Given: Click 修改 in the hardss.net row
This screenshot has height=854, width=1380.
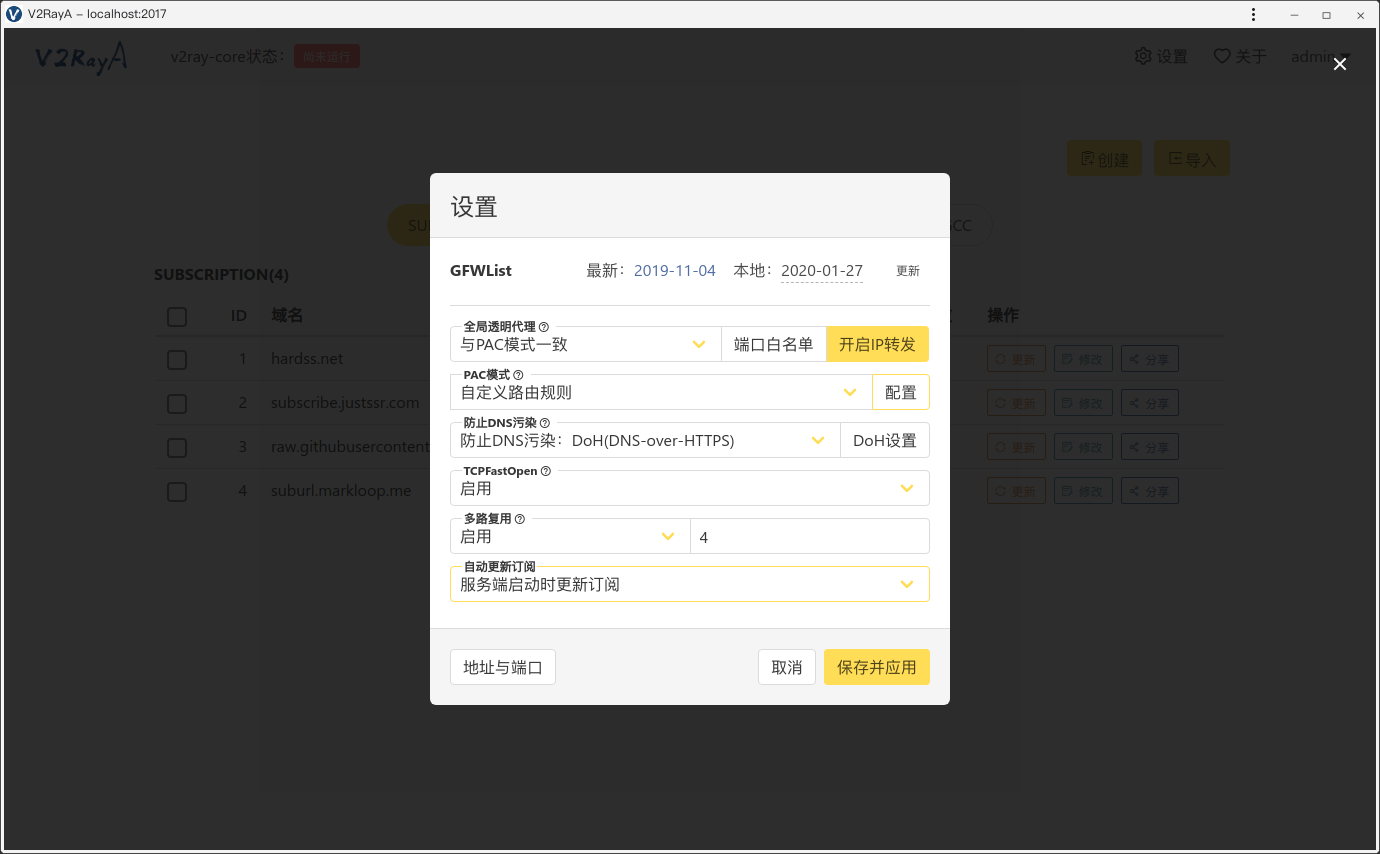Looking at the screenshot, I should 1083,359.
